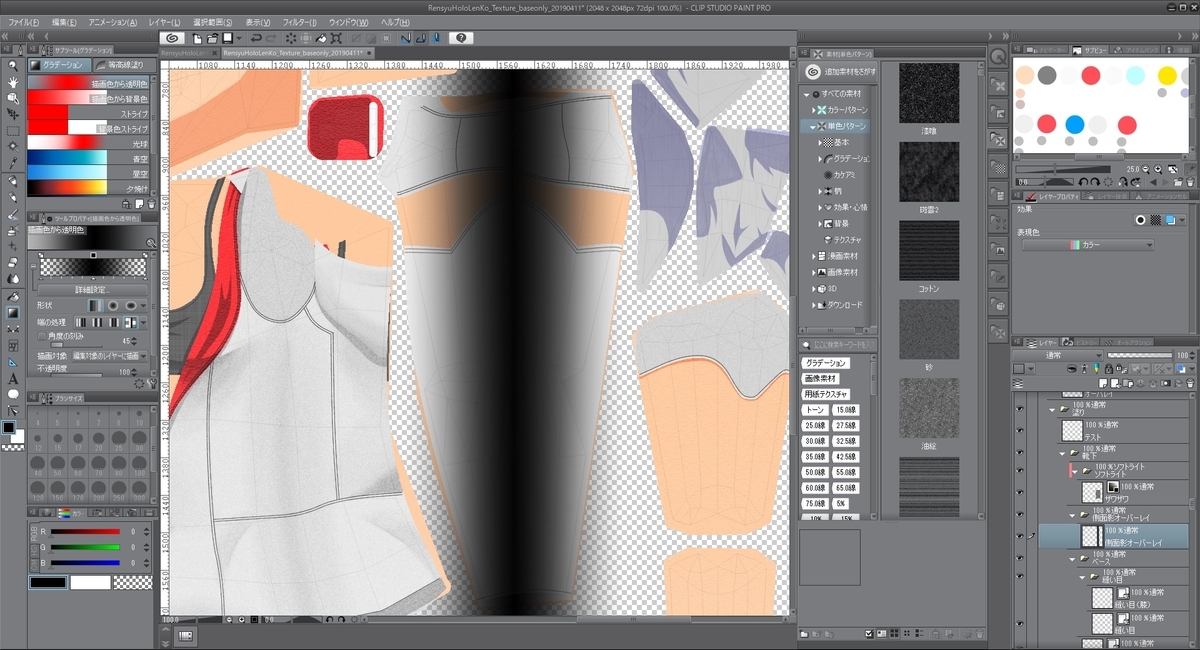Image resolution: width=1200 pixels, height=650 pixels.
Task: Collapse 縫い目 layer folder
Action: [1083, 577]
